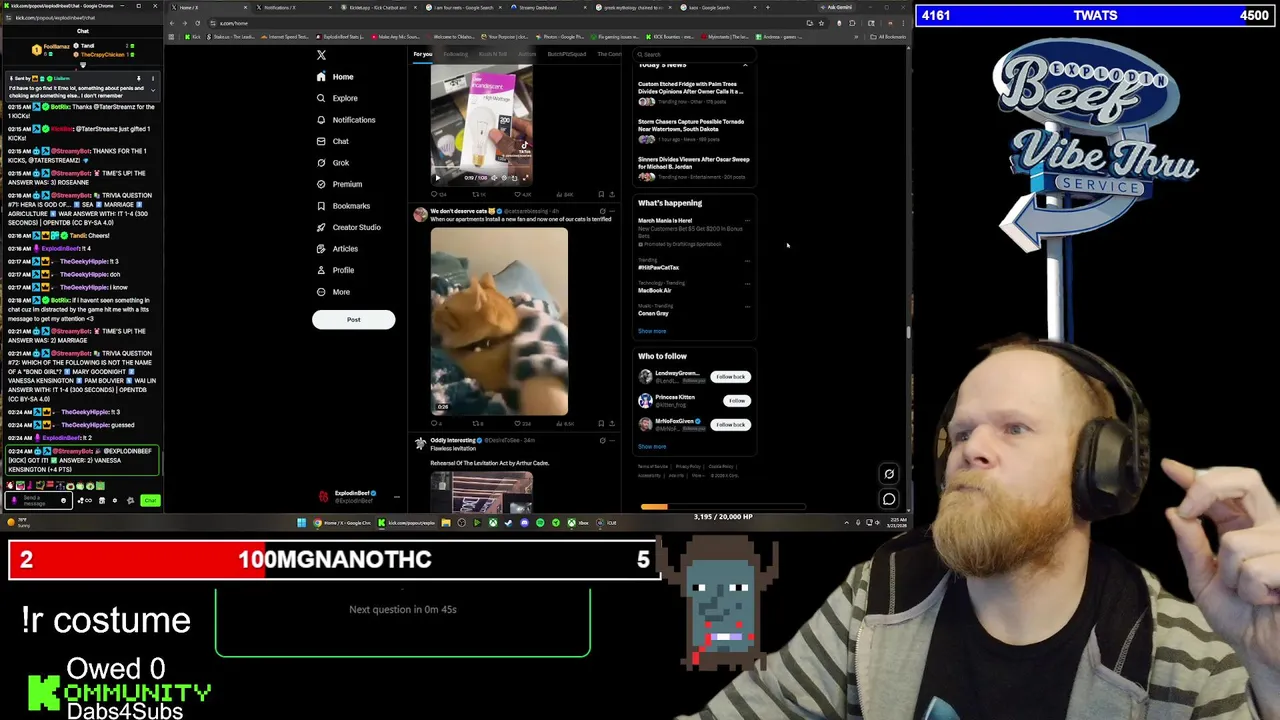Bookmark the We don't deserve cats post
1280x720 pixels.
pyautogui.click(x=601, y=423)
